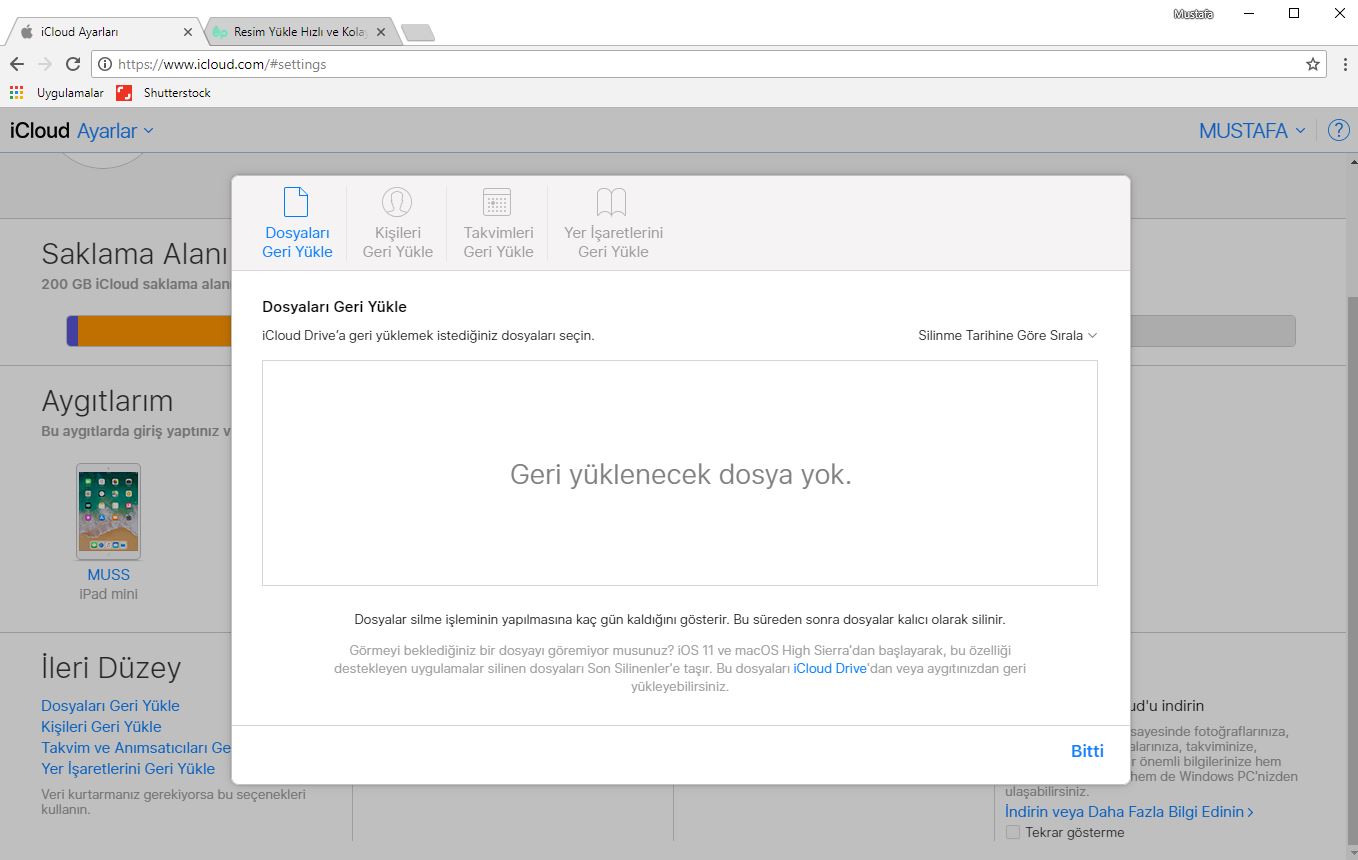Open the Takvimleri Geri Yükle calendar icon
Screen dimensions: 1358x860
497,203
